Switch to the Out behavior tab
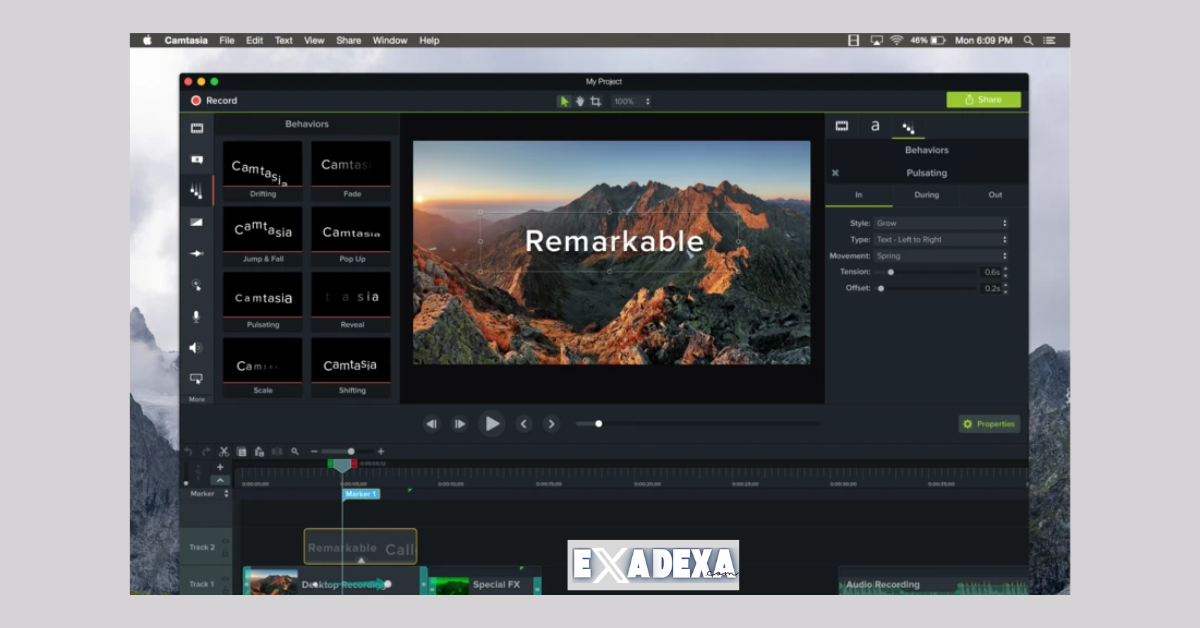This screenshot has height=628, width=1200. (x=993, y=195)
